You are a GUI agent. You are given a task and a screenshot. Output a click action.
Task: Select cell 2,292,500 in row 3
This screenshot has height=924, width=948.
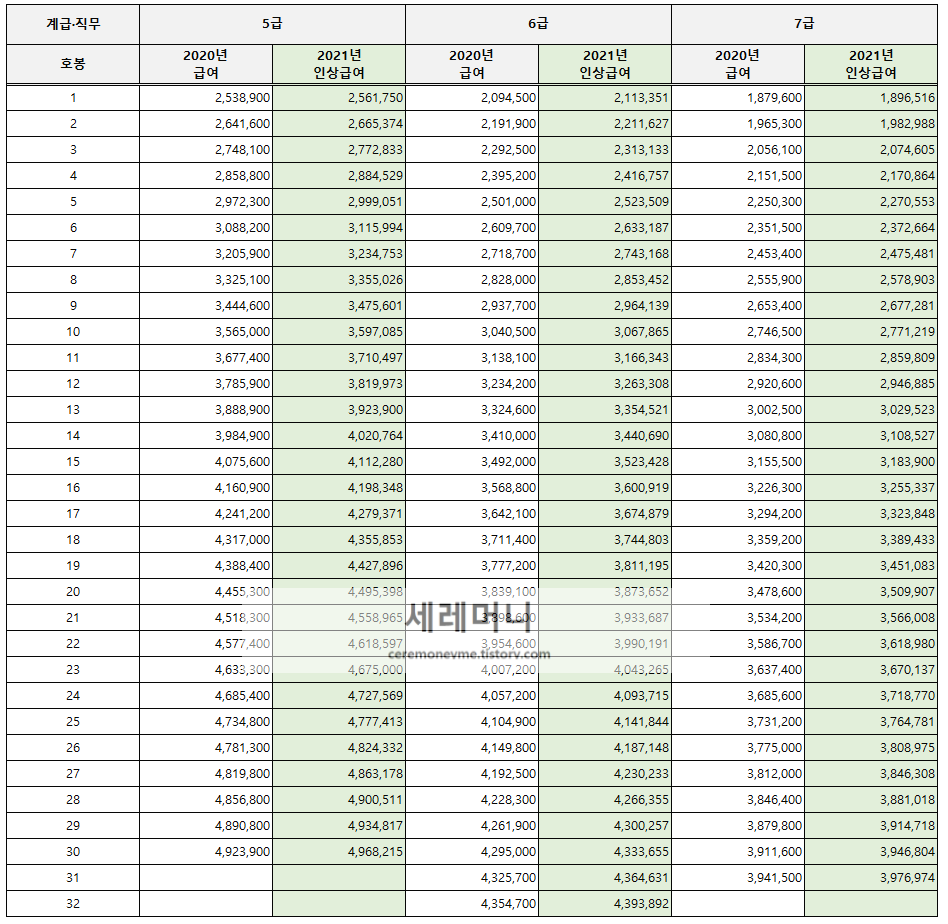pos(472,150)
